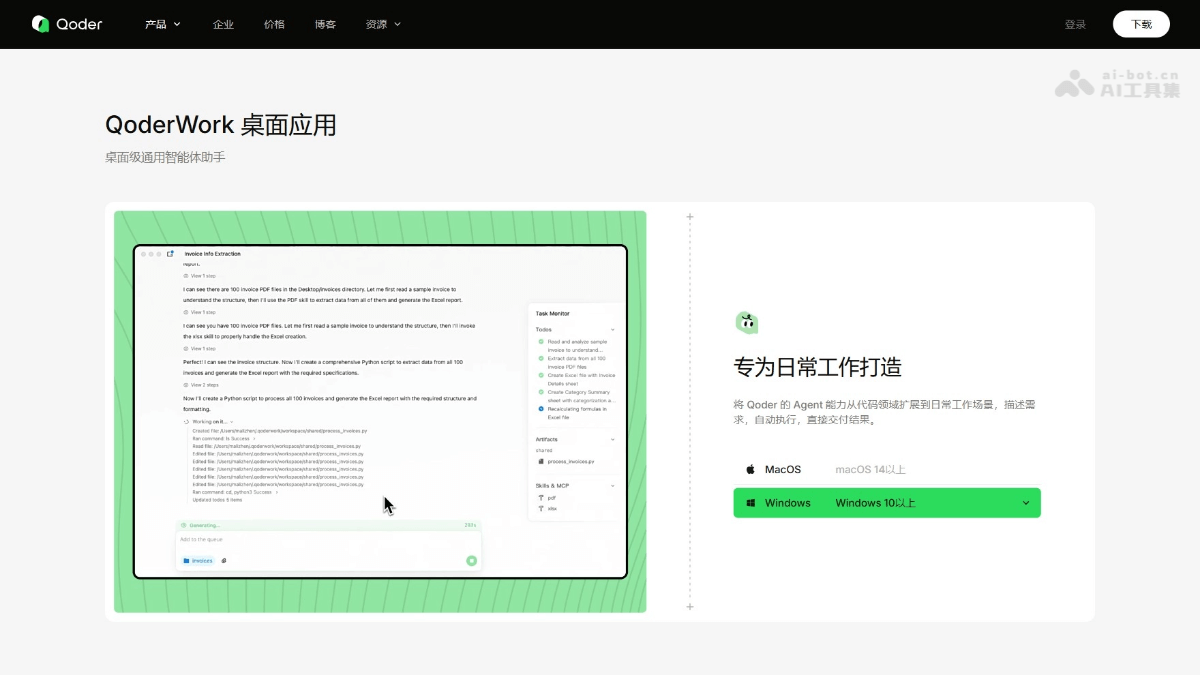Click the 'Add to the queue' input field
Viewport: 1200px width, 675px height.
pyautogui.click(x=300, y=539)
